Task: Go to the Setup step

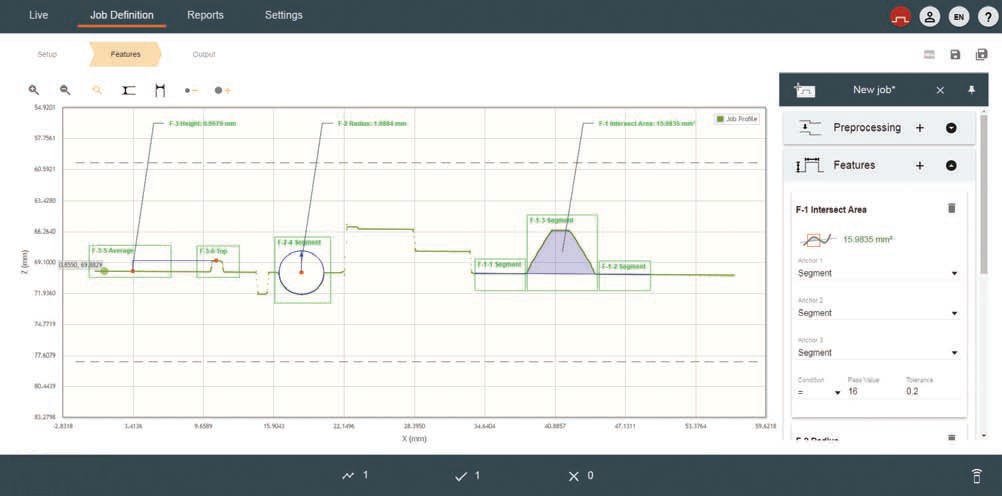Action: (47, 54)
